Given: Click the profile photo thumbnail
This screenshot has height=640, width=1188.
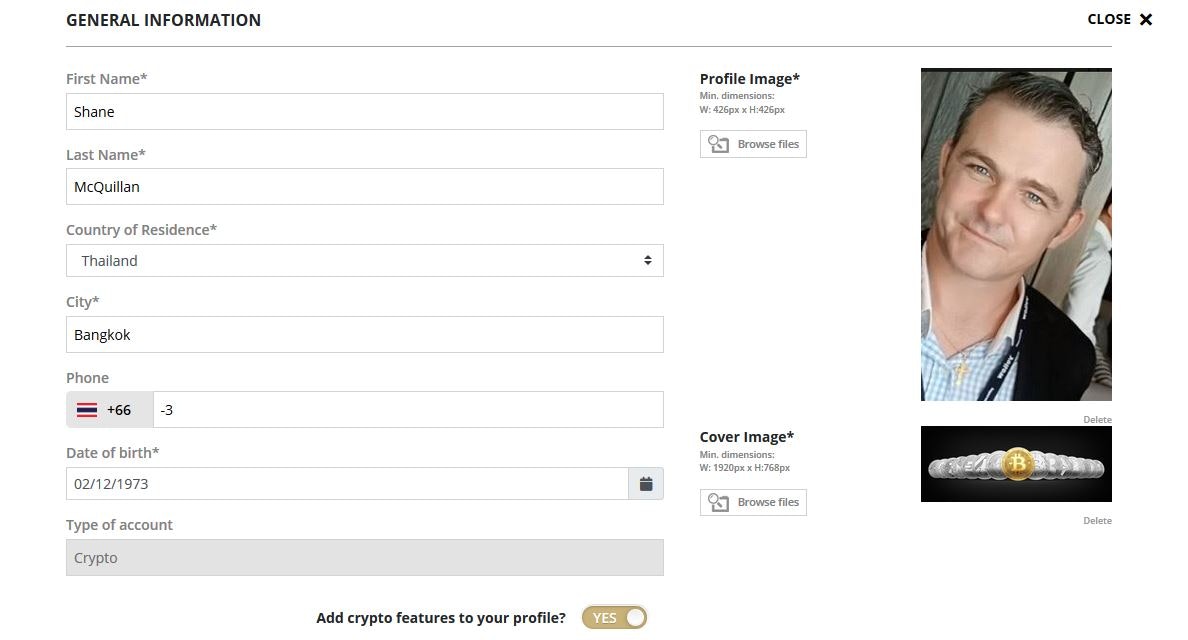Looking at the screenshot, I should coord(1016,235).
